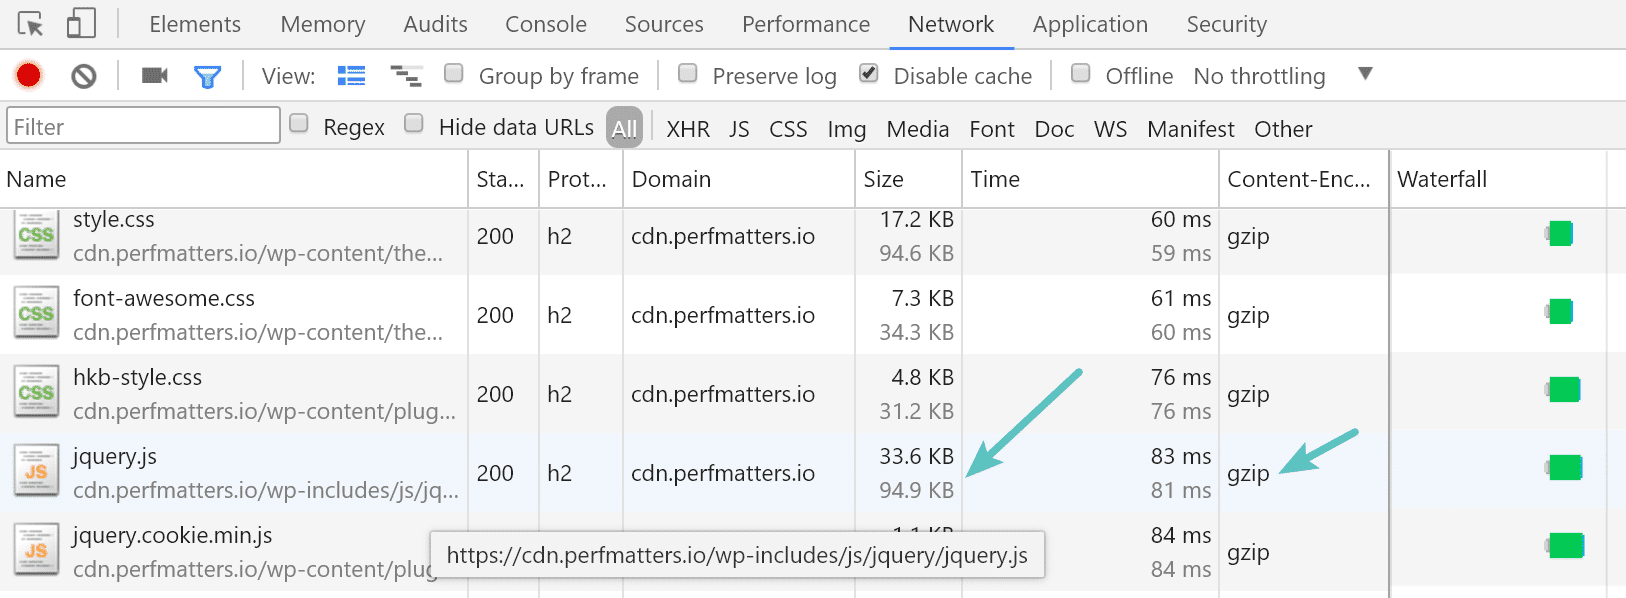1626x598 pixels.
Task: Show overview with the waterfall view icon
Action: (406, 76)
